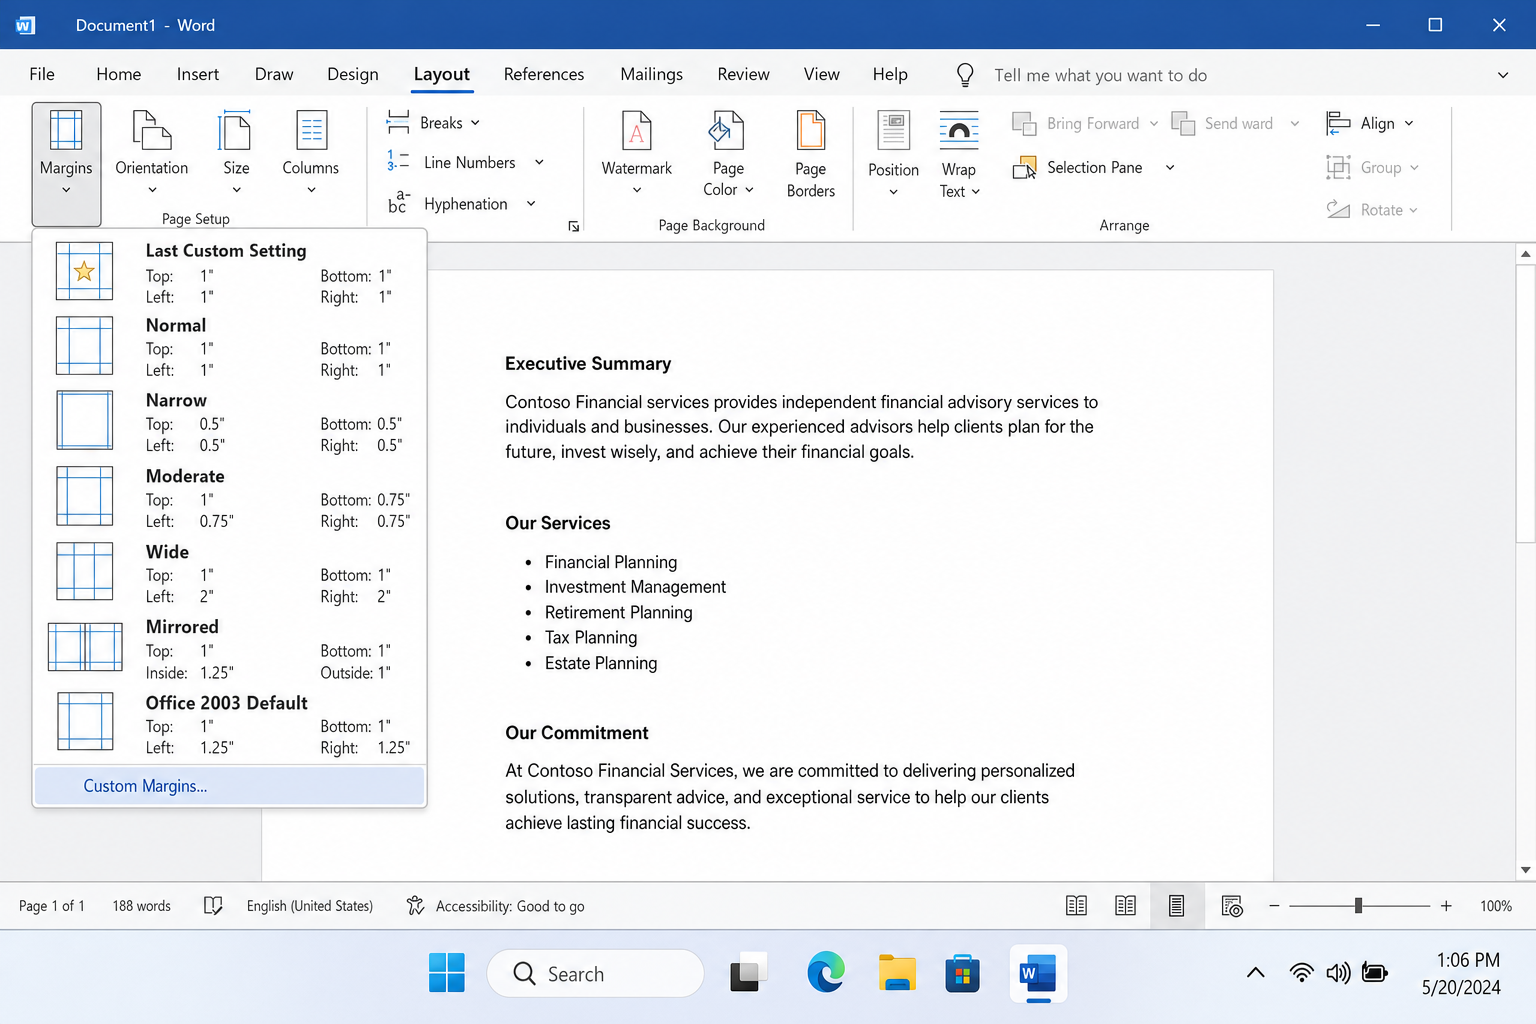Open the Selection Pane
Screen dimensions: 1536x1024
tap(1078, 167)
